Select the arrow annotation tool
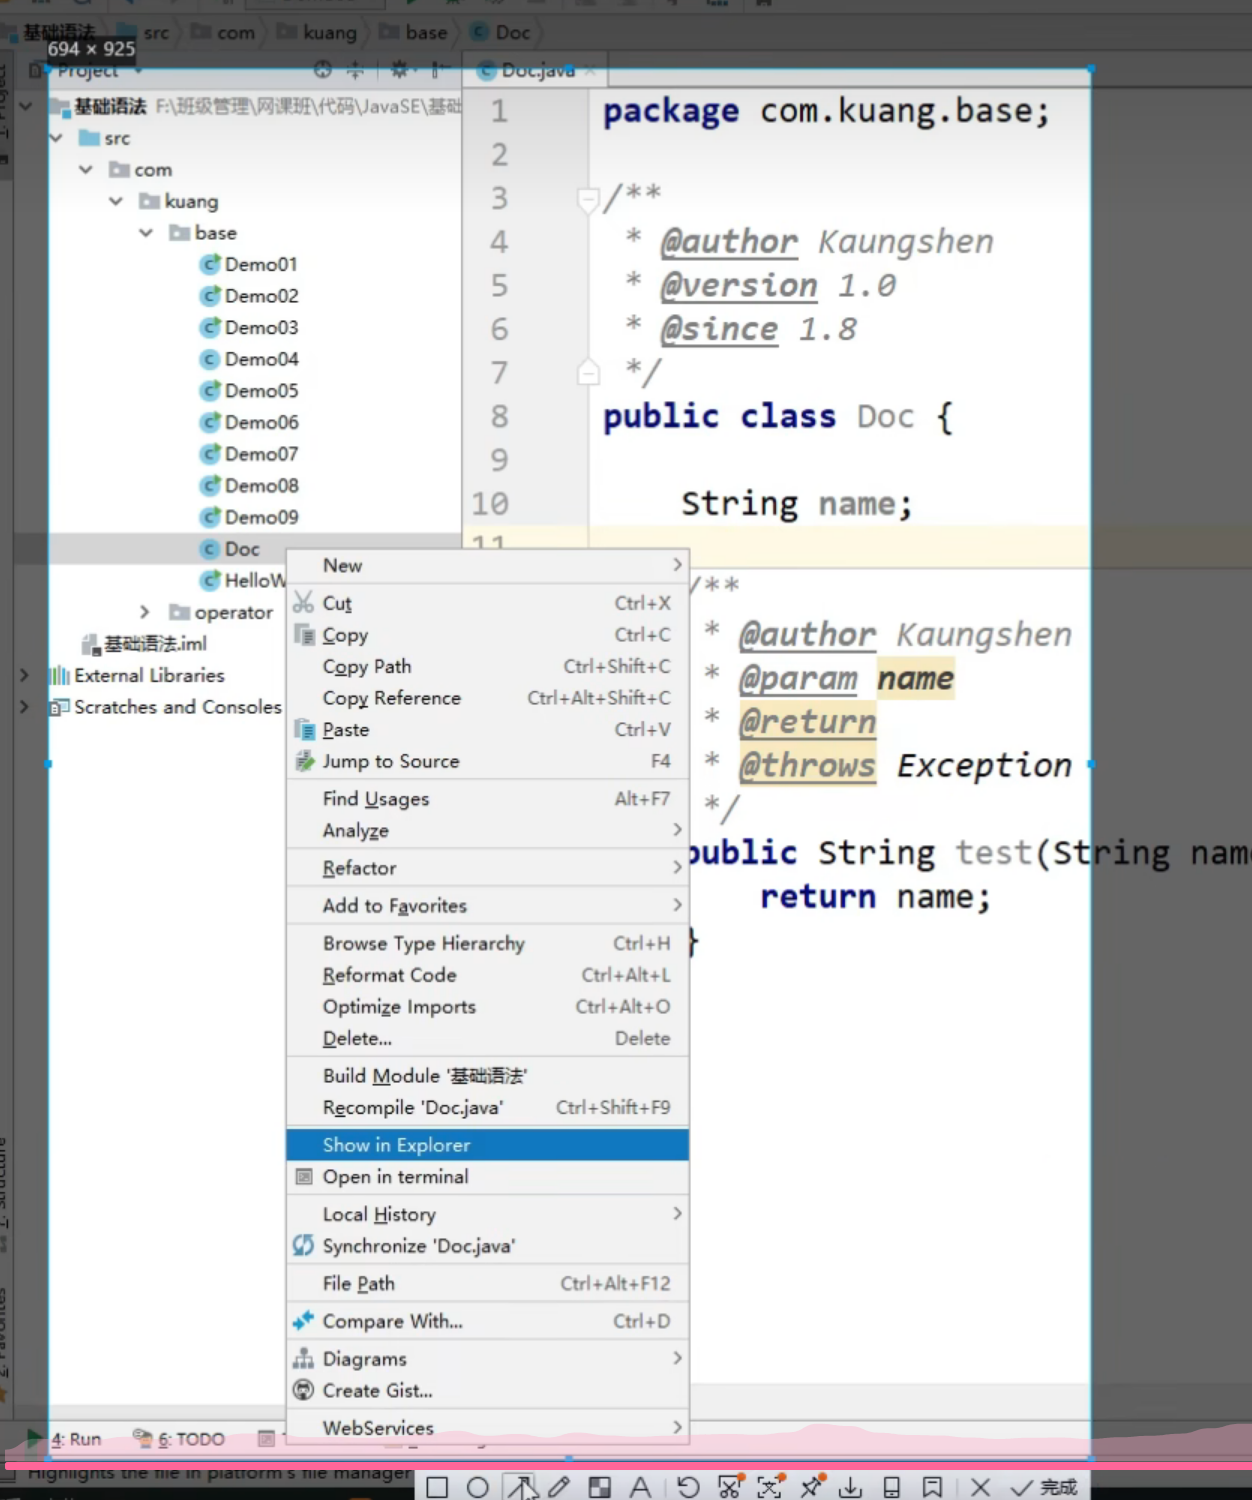Viewport: 1252px width, 1500px height. [521, 1487]
